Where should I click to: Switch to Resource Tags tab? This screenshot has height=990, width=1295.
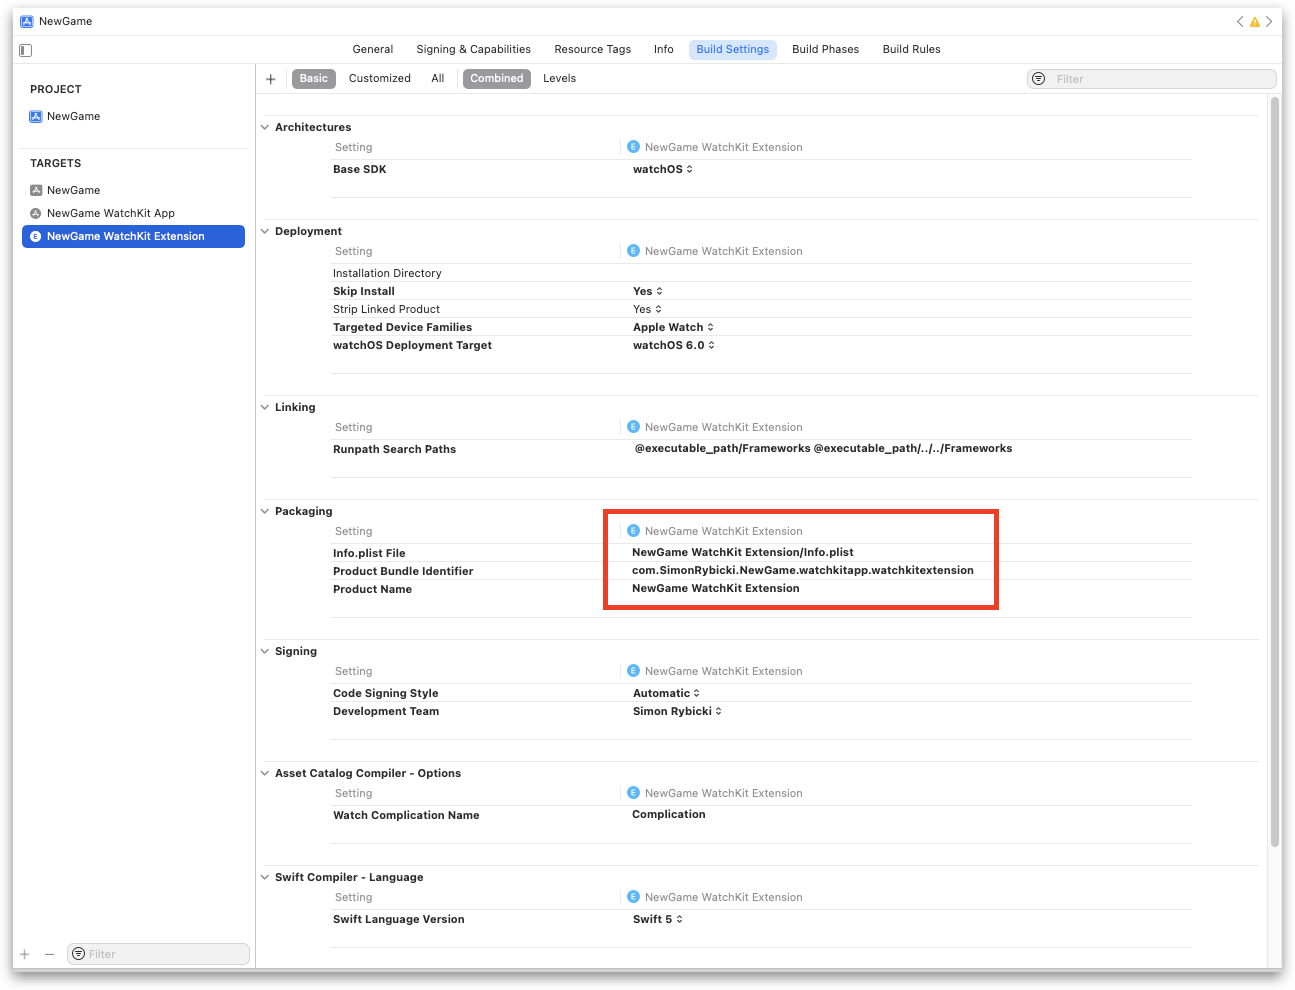coord(593,49)
